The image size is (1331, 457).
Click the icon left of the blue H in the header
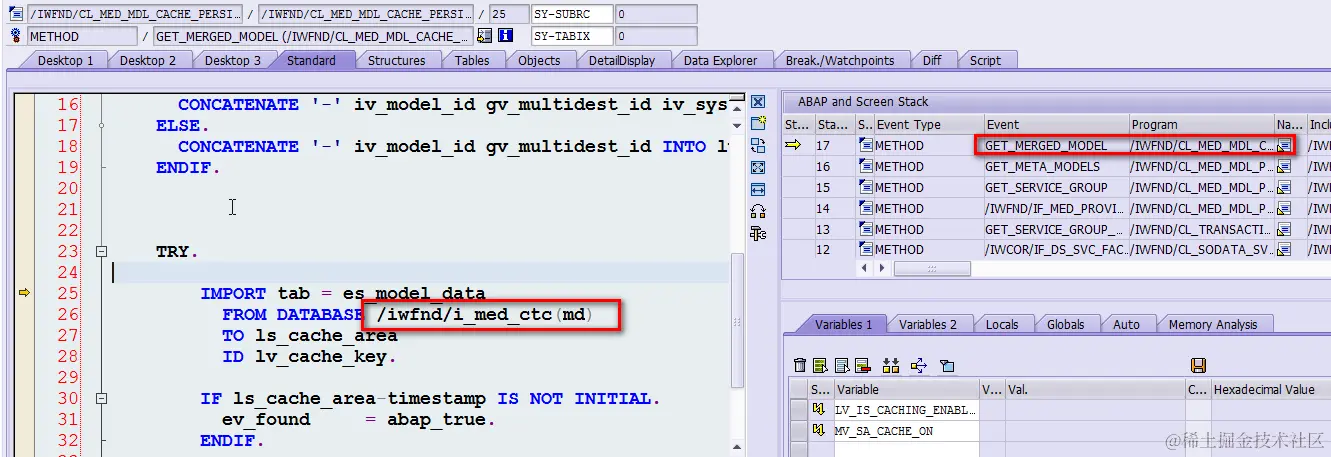click(x=485, y=36)
